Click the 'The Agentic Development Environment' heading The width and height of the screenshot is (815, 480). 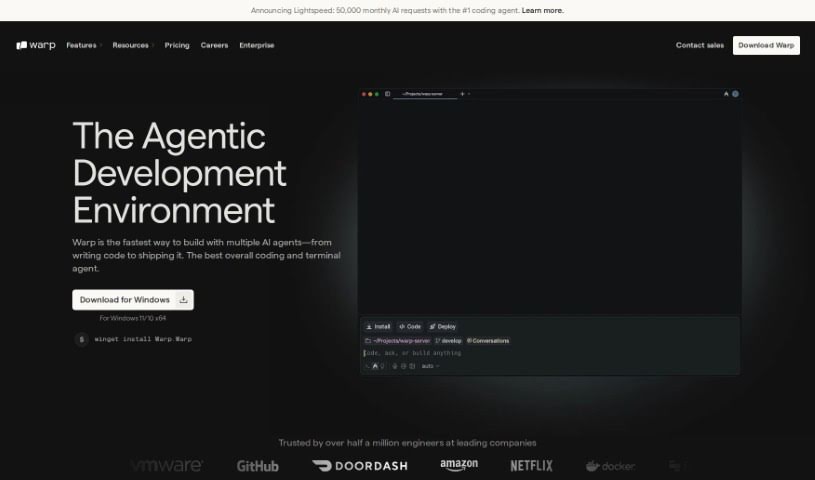click(179, 173)
